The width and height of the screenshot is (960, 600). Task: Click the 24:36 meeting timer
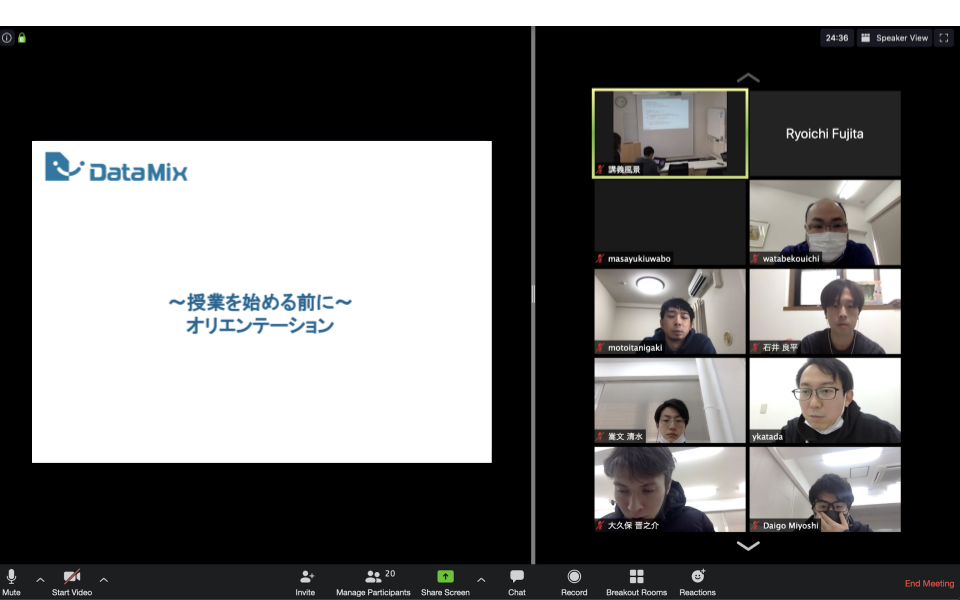[x=836, y=38]
